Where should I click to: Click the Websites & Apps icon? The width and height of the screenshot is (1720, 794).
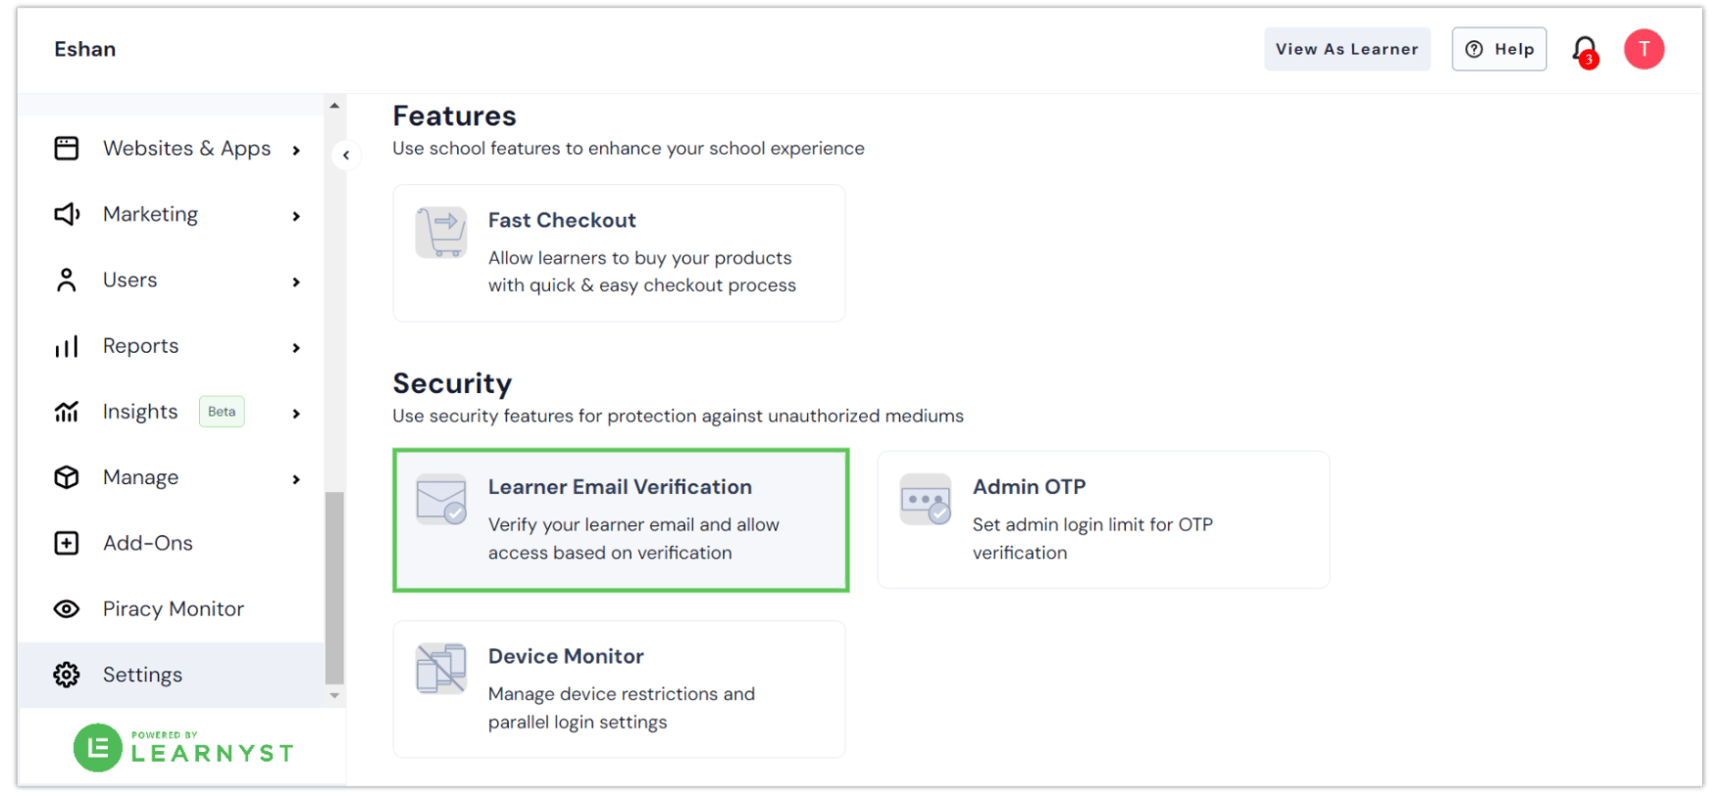(65, 148)
